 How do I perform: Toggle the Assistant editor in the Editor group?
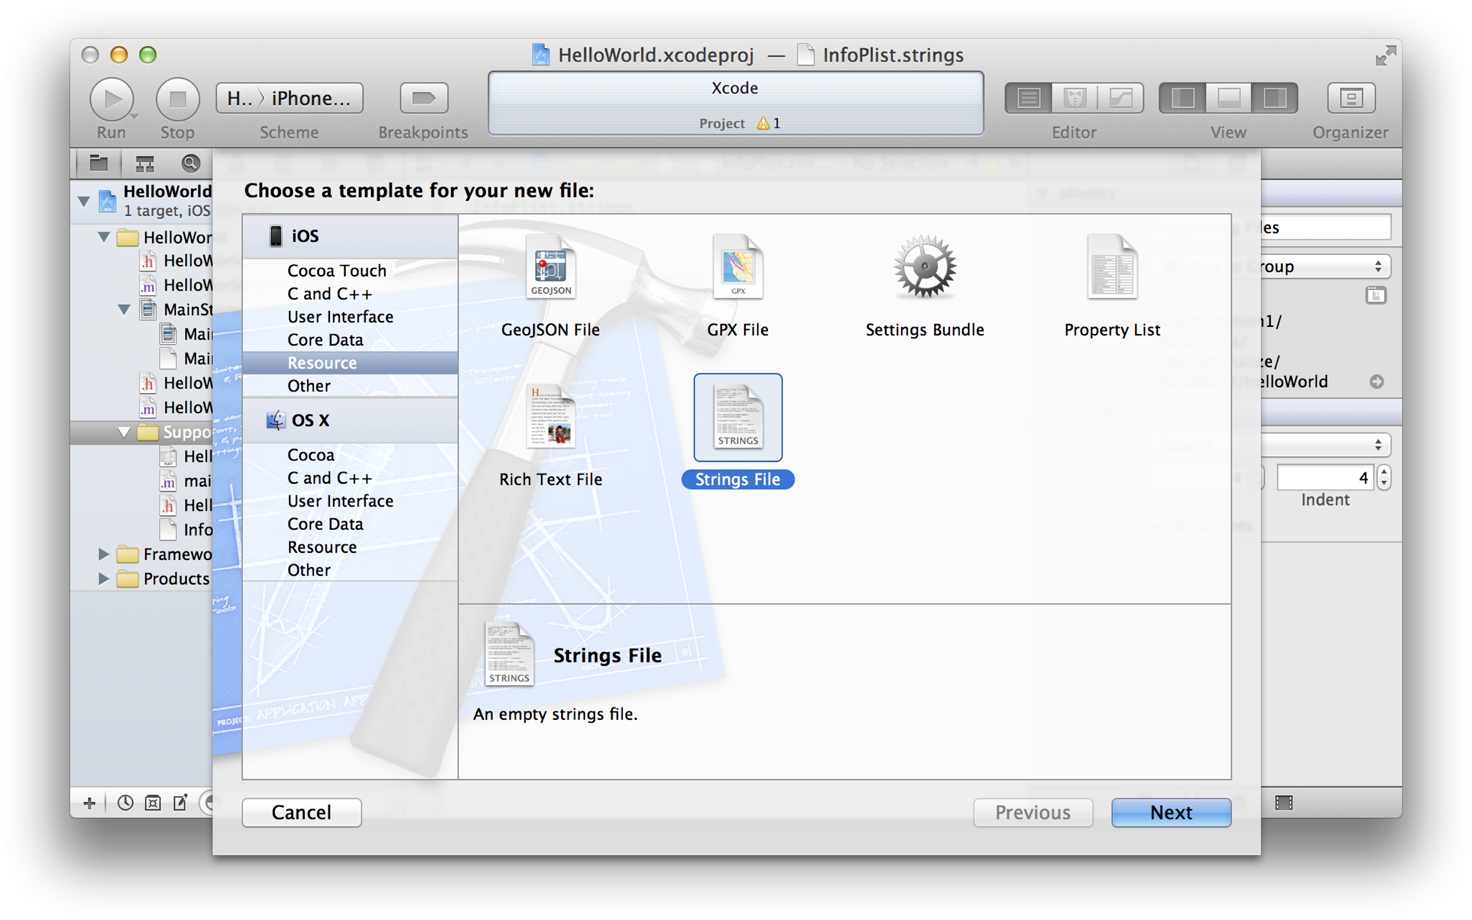tap(1074, 97)
